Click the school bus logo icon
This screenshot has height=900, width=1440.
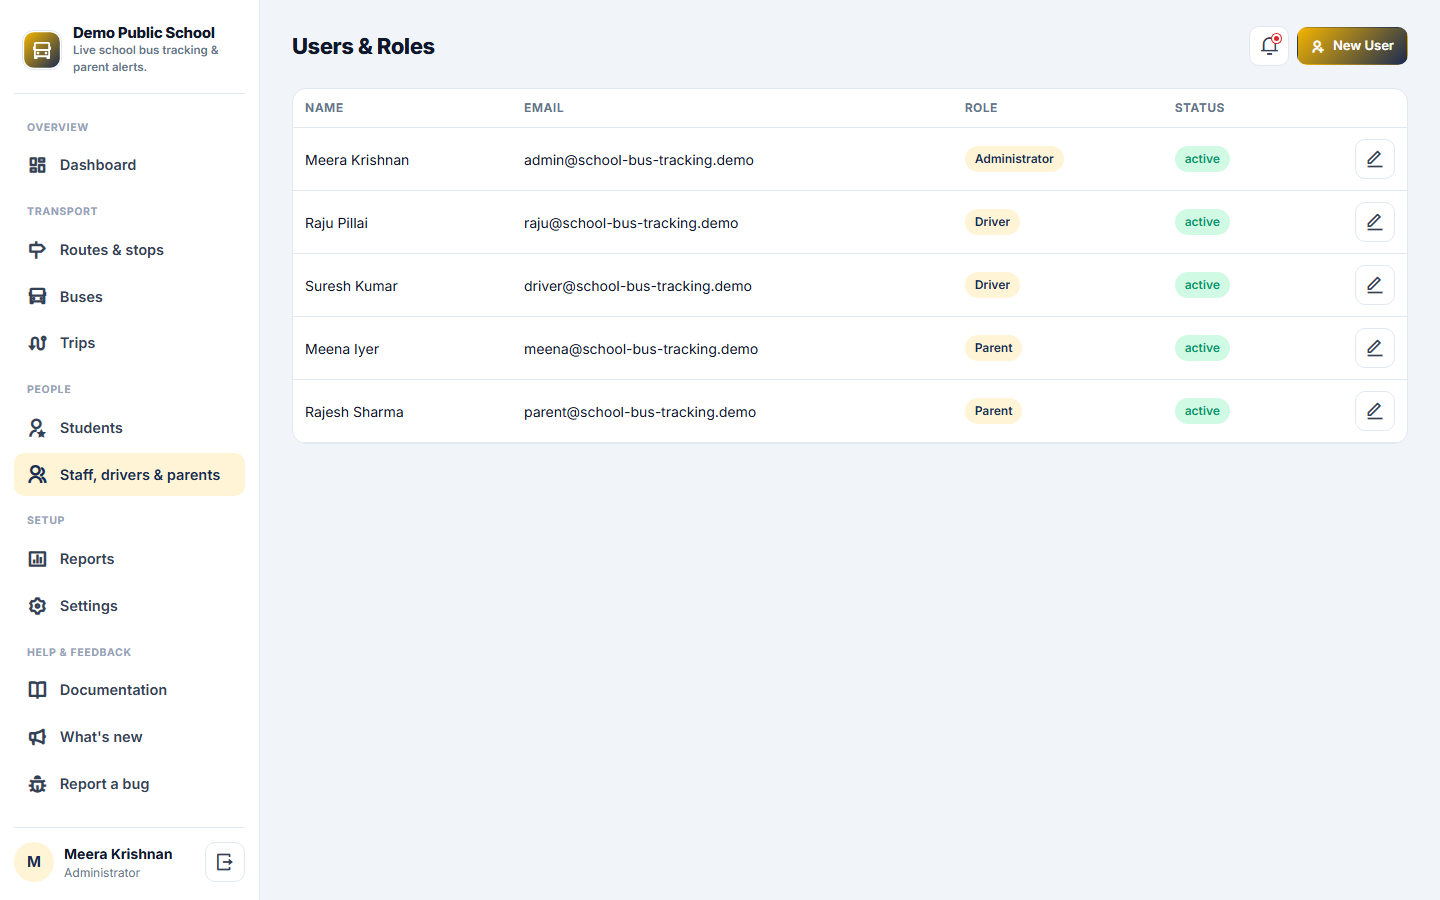click(x=42, y=49)
